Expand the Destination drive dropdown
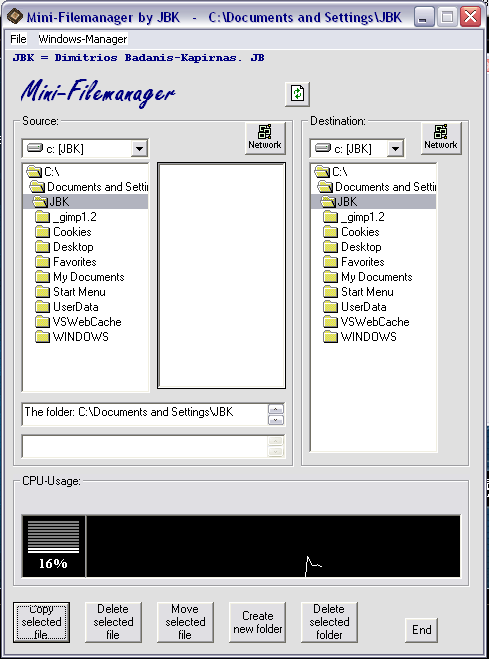This screenshot has width=489, height=659. tap(395, 148)
